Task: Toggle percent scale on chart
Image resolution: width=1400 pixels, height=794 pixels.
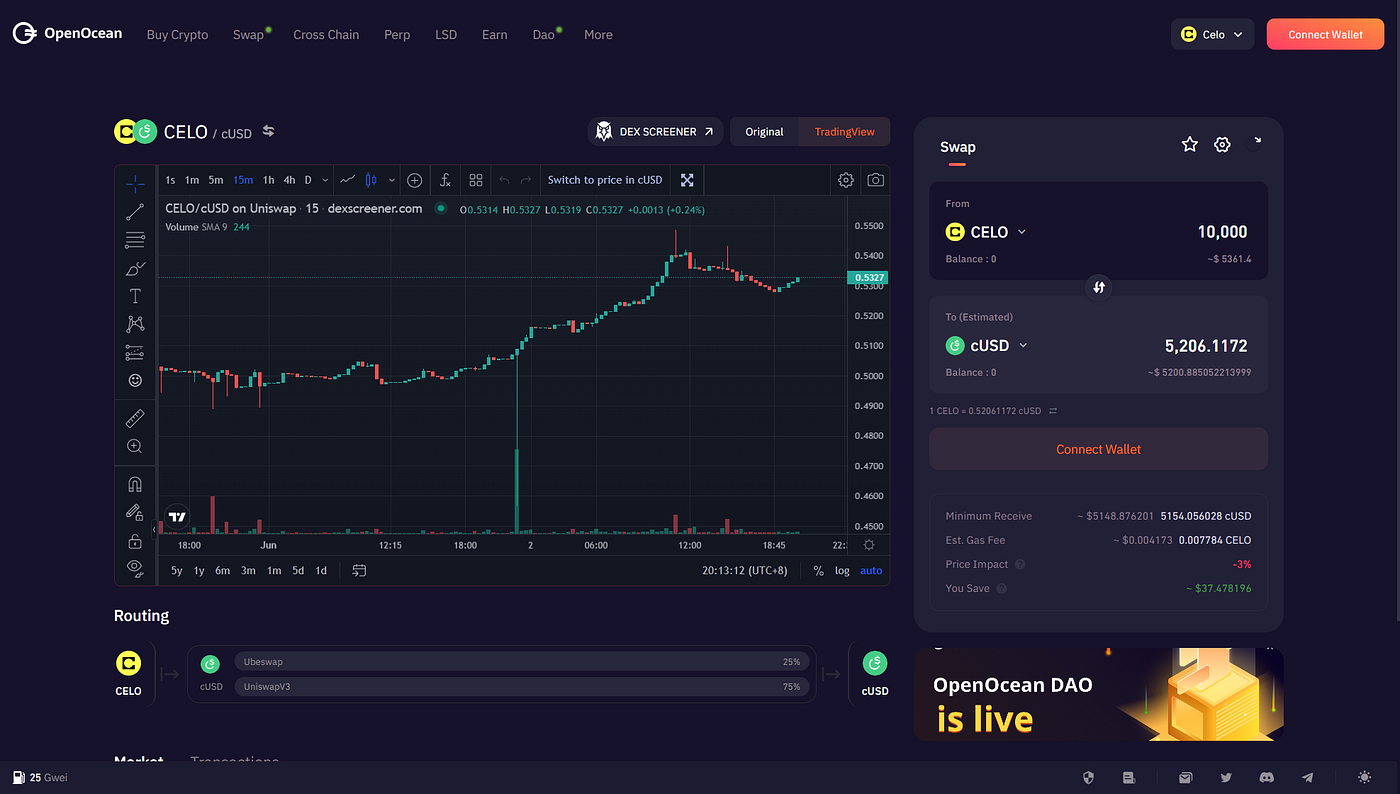Action: [x=818, y=570]
